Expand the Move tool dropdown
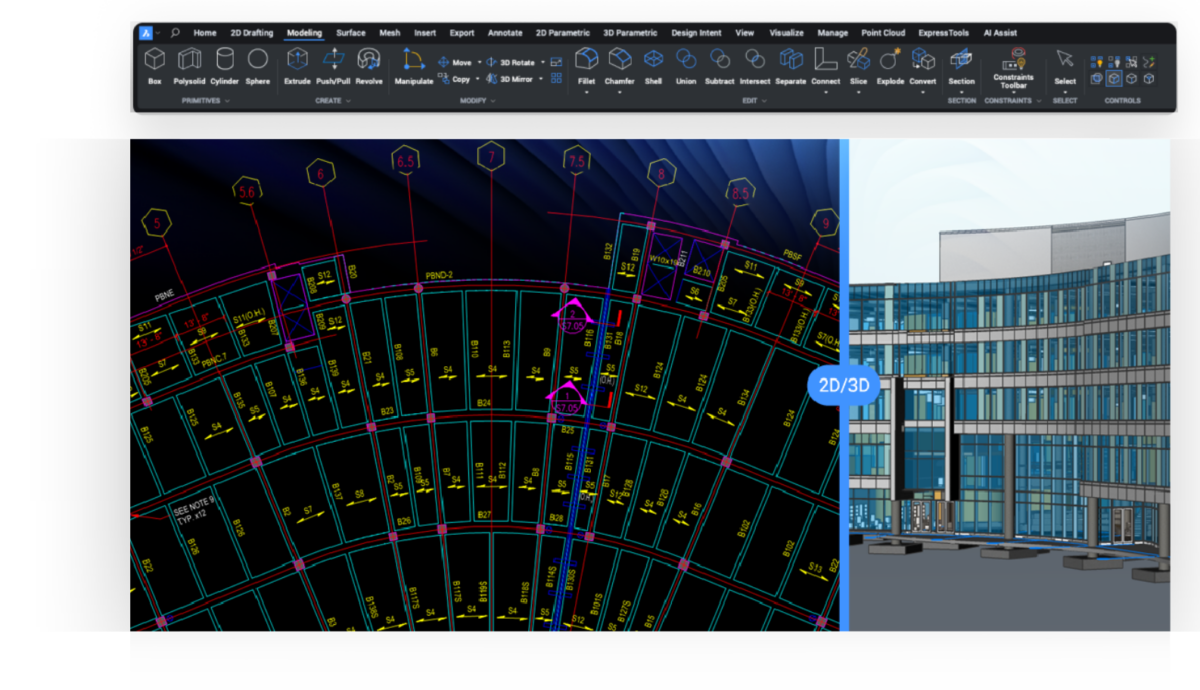The image size is (1200, 690). pyautogui.click(x=478, y=62)
